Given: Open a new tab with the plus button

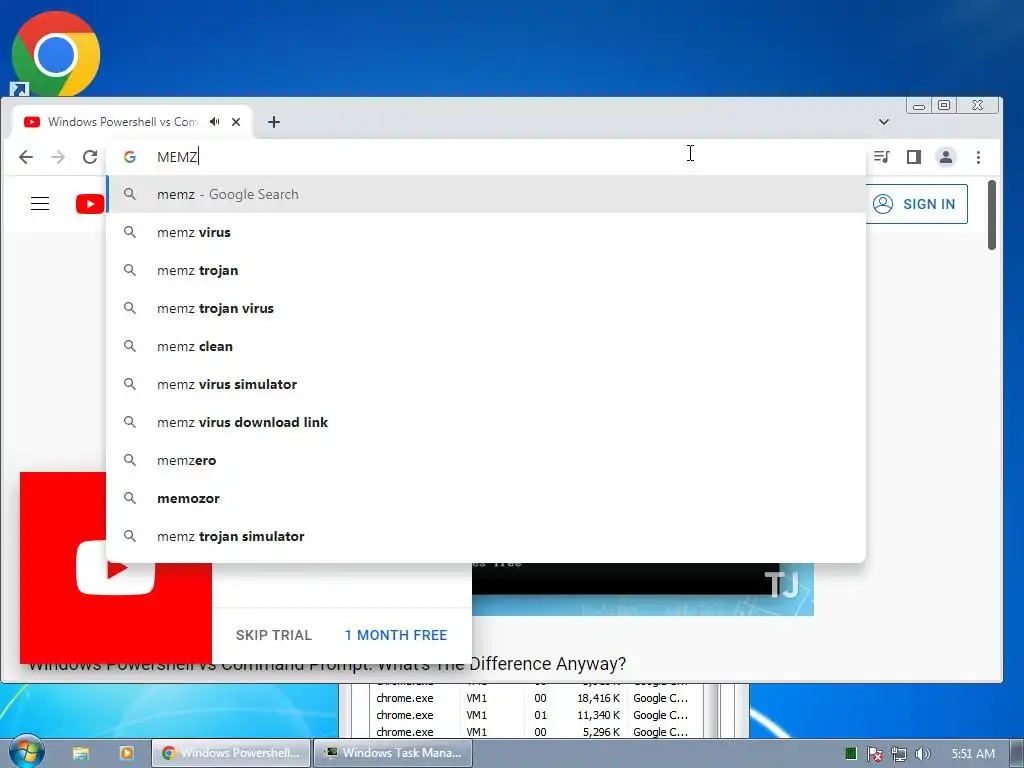Looking at the screenshot, I should tap(274, 121).
